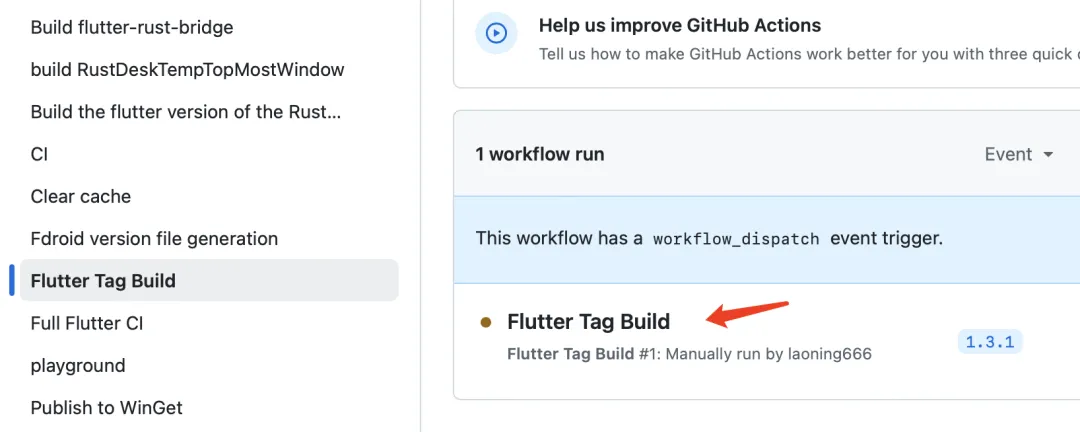Screen dimensions: 1080x432
Task: Go to the CI workflow
Action: [40, 154]
